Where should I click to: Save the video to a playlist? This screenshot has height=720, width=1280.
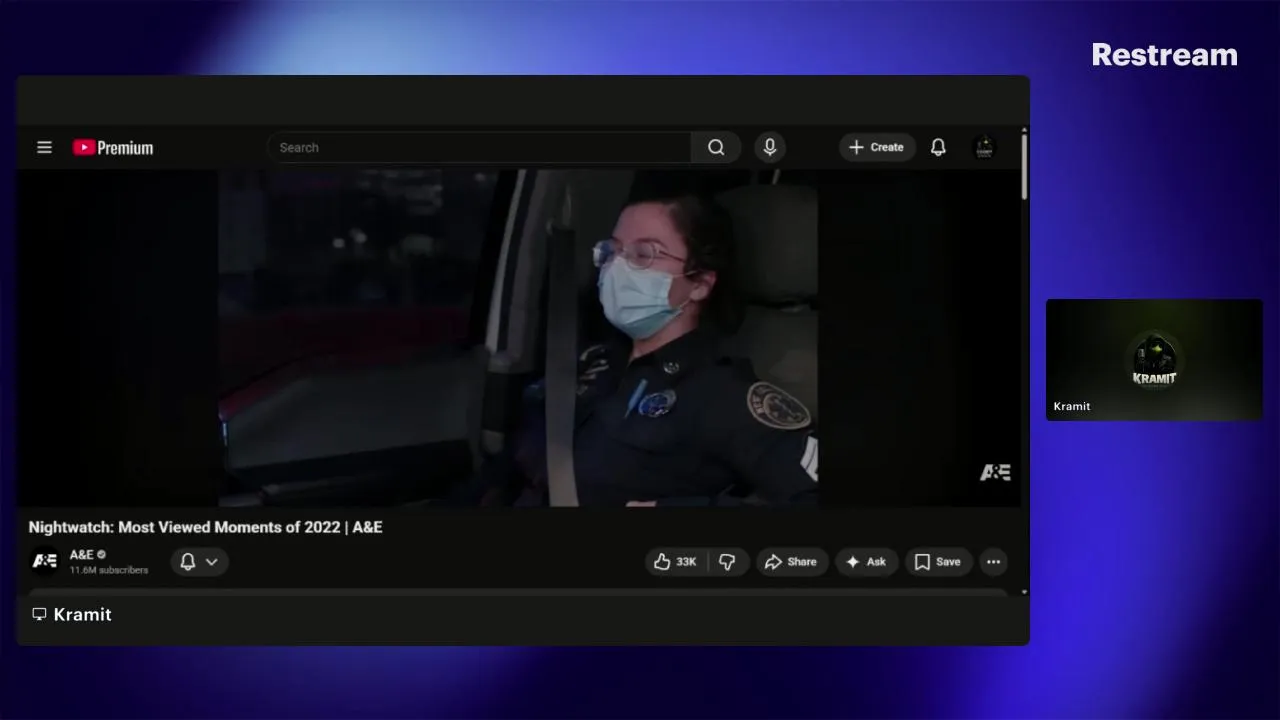[938, 562]
